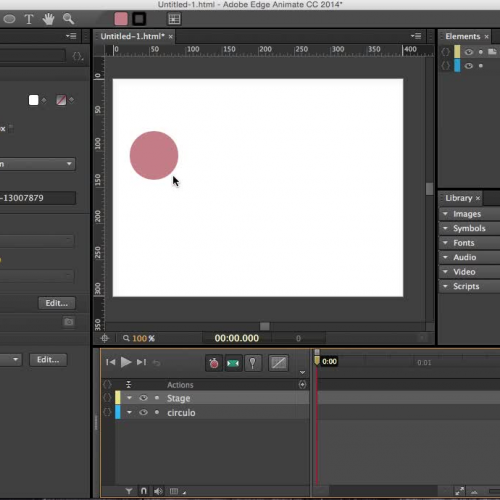Open the pink background color swatch
The width and height of the screenshot is (500, 500).
pos(121,19)
